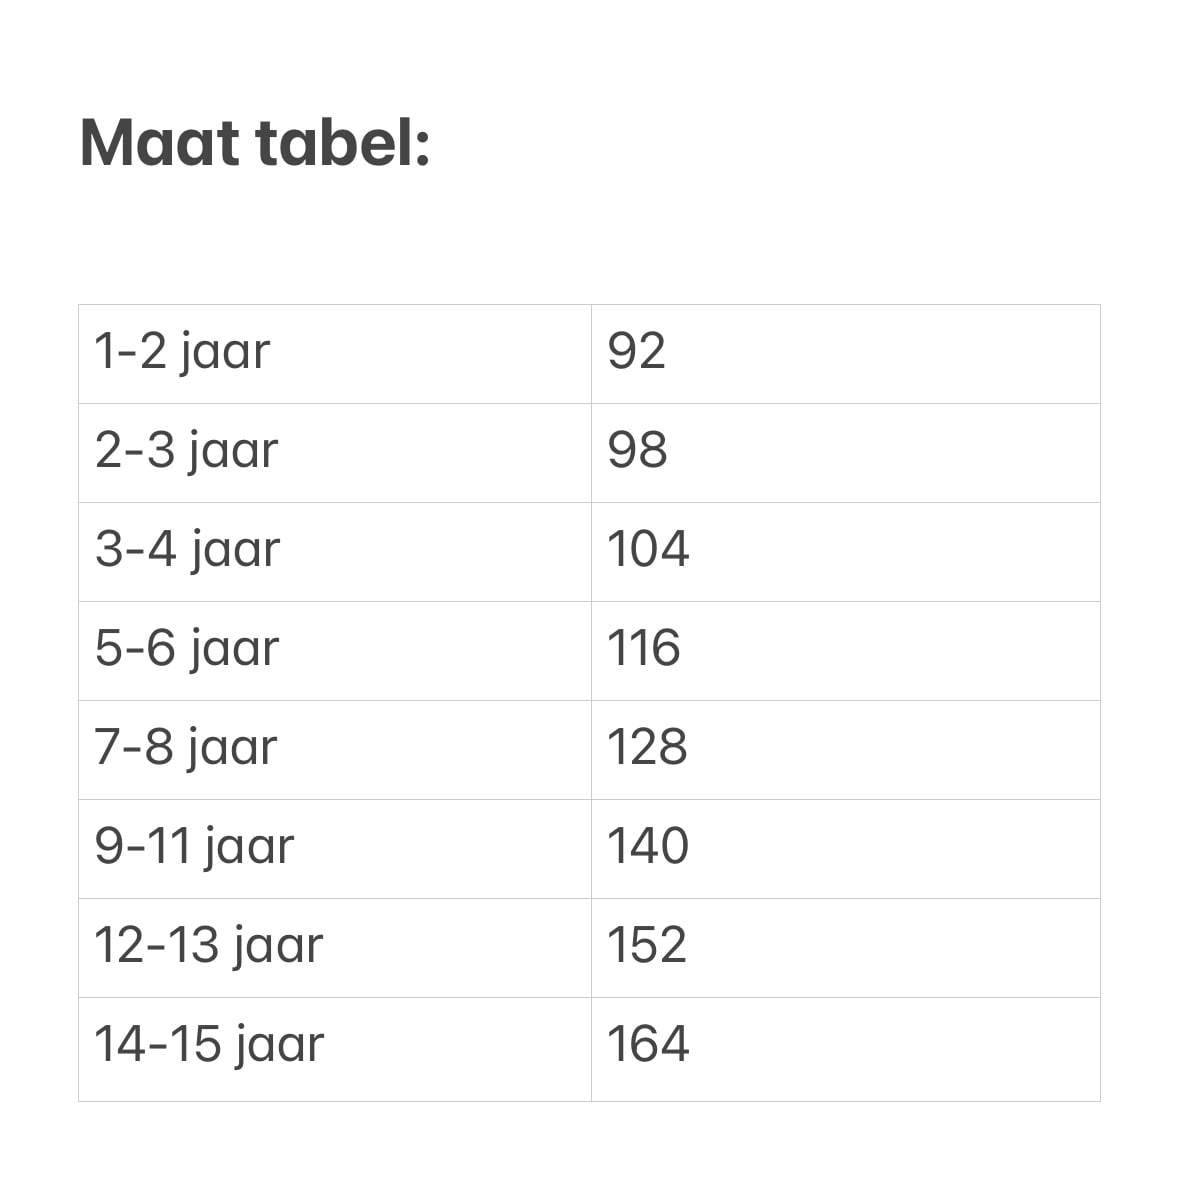Click size value 164 in the table
Viewport: 1179px width, 1195px height.
pyautogui.click(x=648, y=1044)
